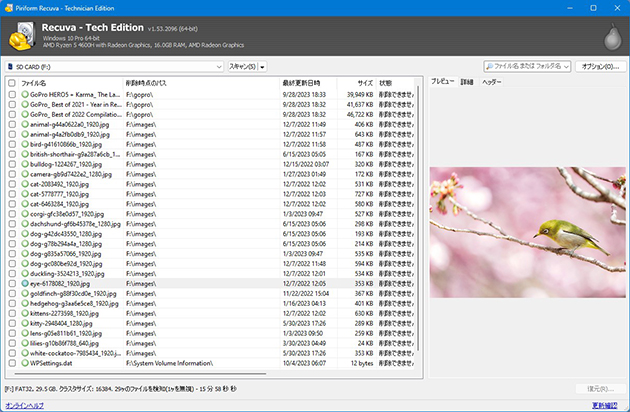Screen dimensions: 630x412
Task: Select file cat-6463284_1920.jpg
Action: 59,204
